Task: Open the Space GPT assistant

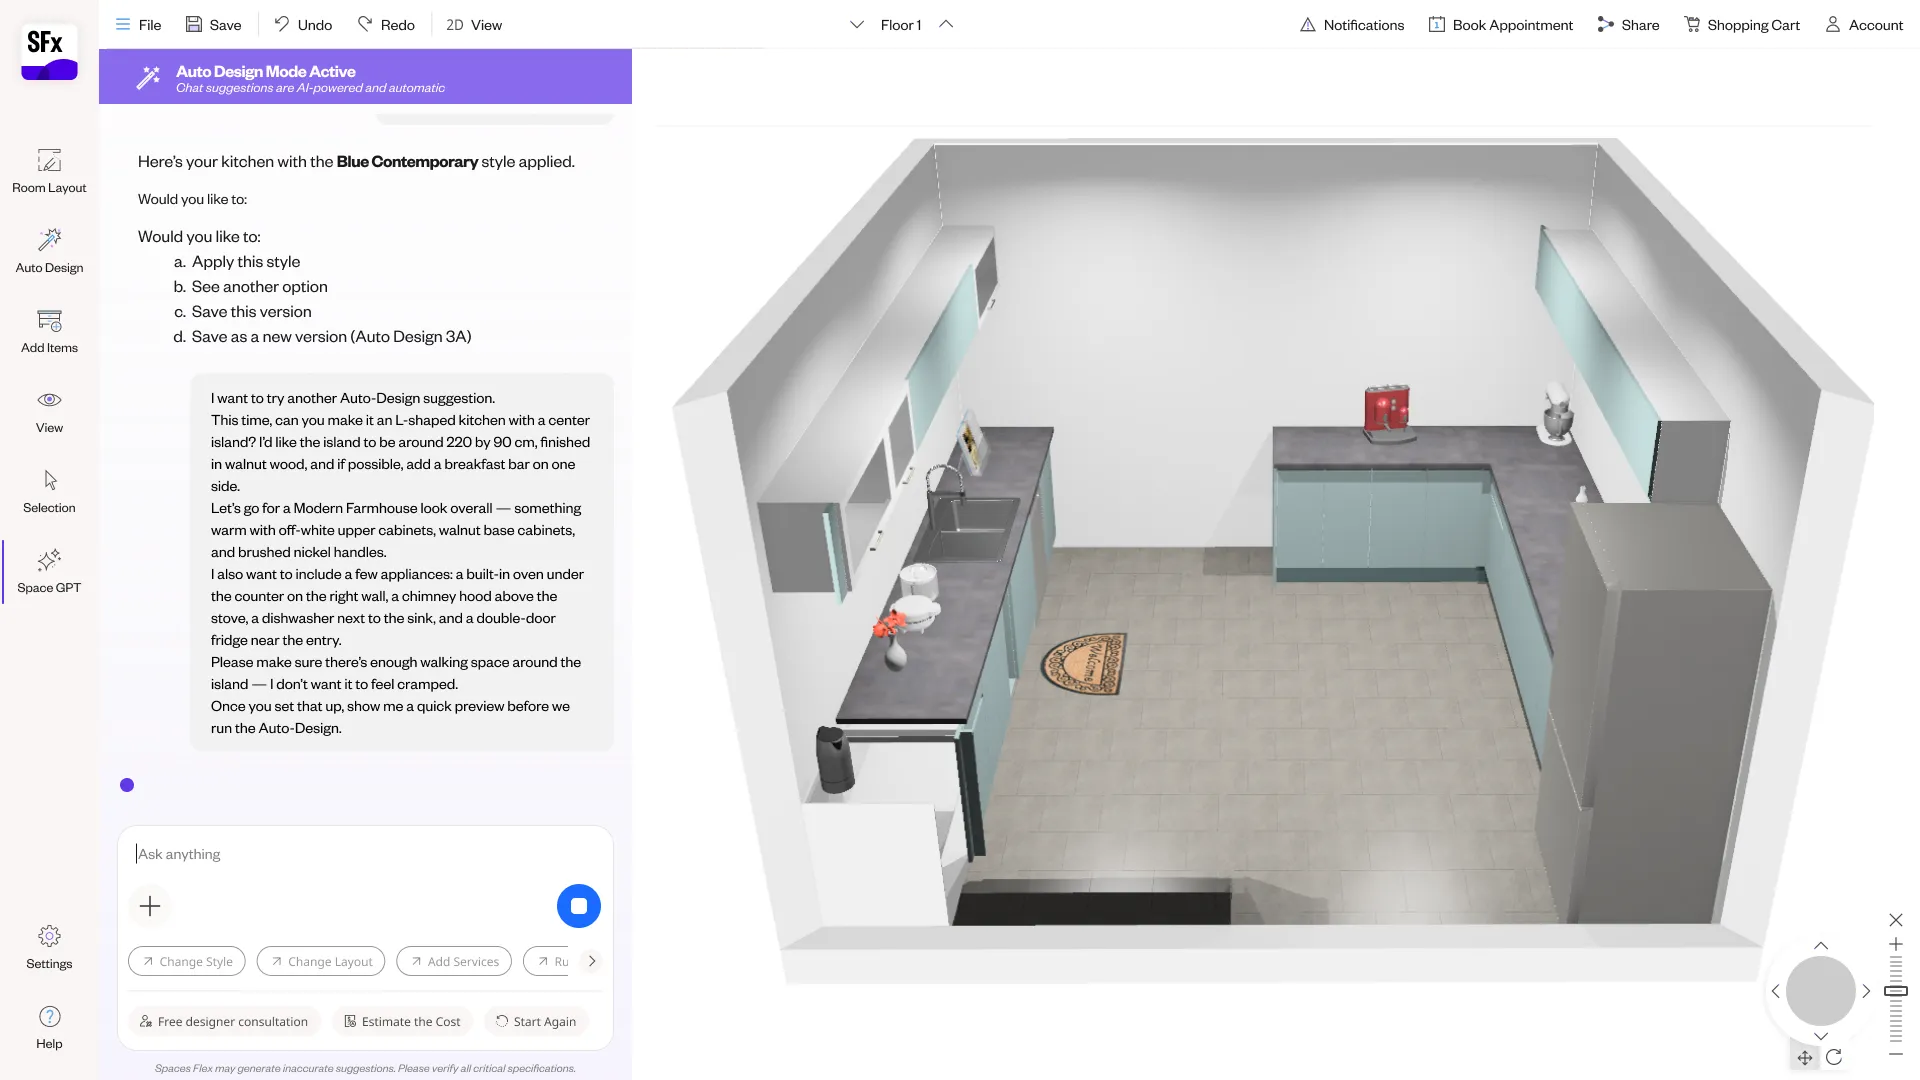Action: (49, 571)
